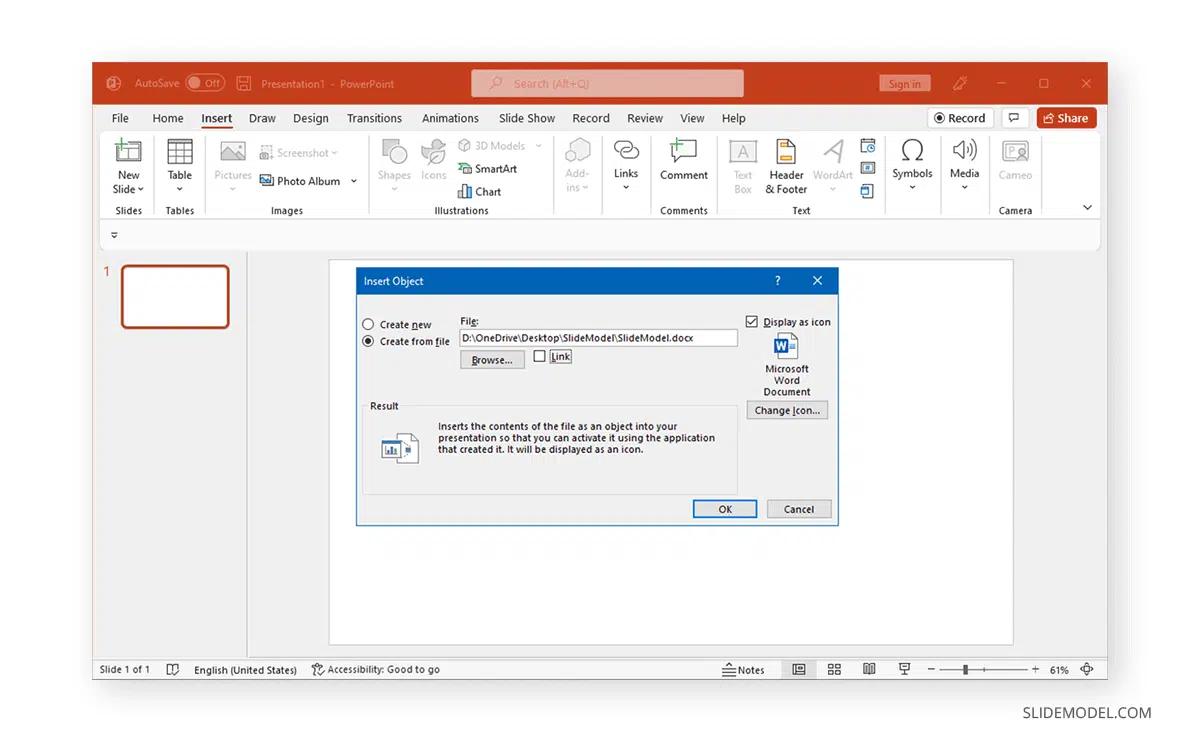
Task: Select Create from file radio button
Action: pos(368,341)
